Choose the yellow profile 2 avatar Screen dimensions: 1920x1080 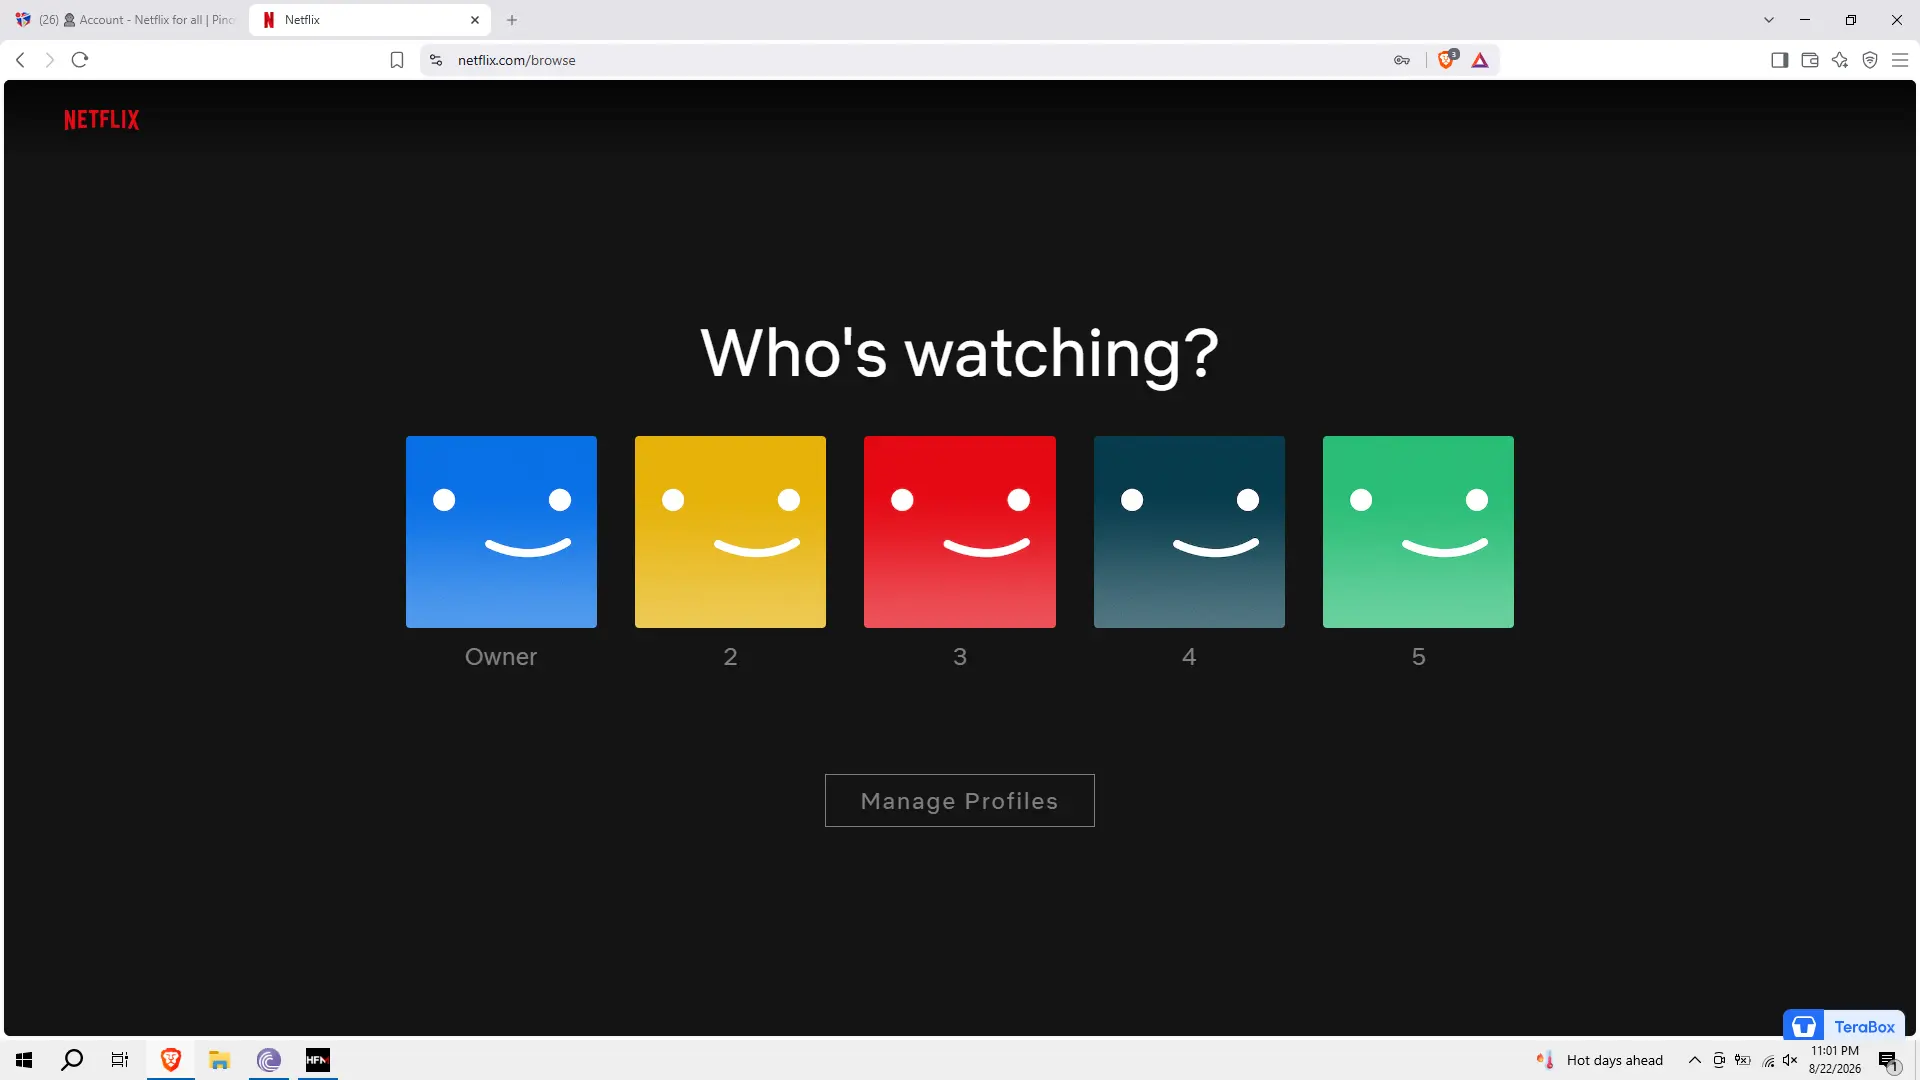[x=730, y=532]
